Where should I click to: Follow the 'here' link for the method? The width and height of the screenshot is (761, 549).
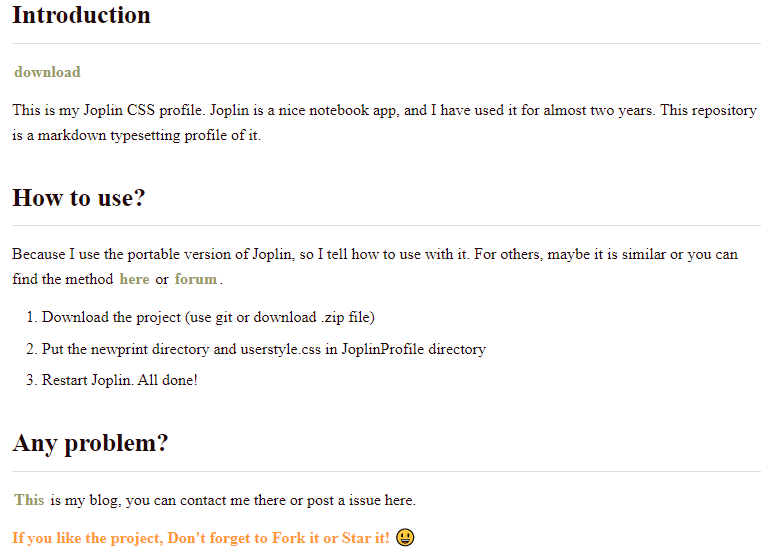pos(134,279)
